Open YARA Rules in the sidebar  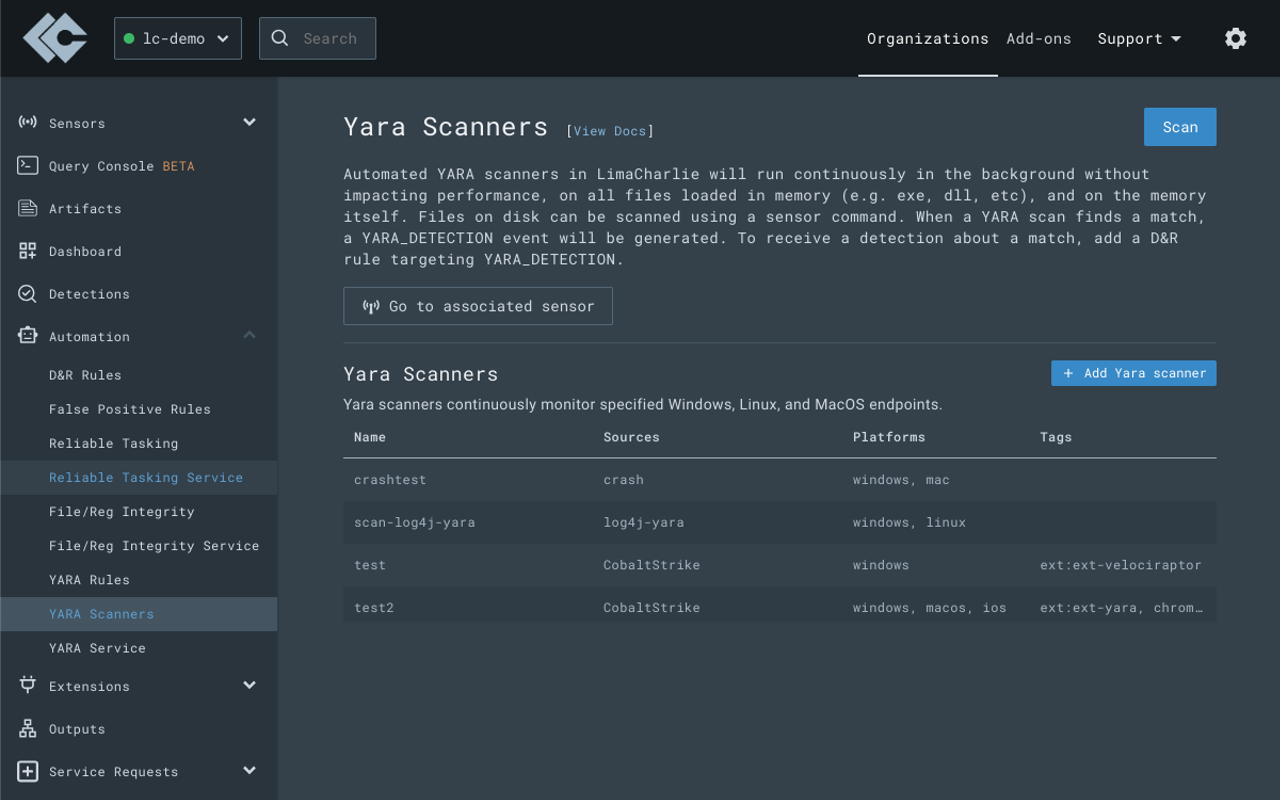89,580
